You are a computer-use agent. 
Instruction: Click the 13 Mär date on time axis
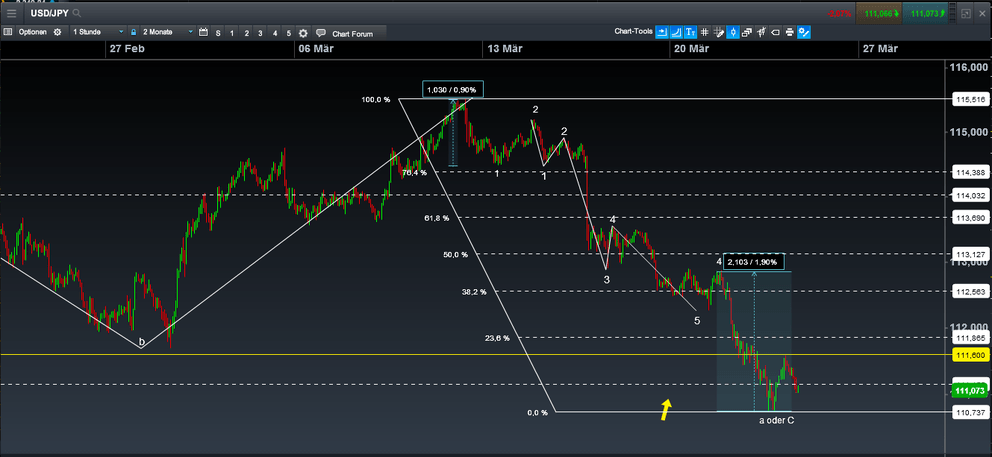point(504,49)
